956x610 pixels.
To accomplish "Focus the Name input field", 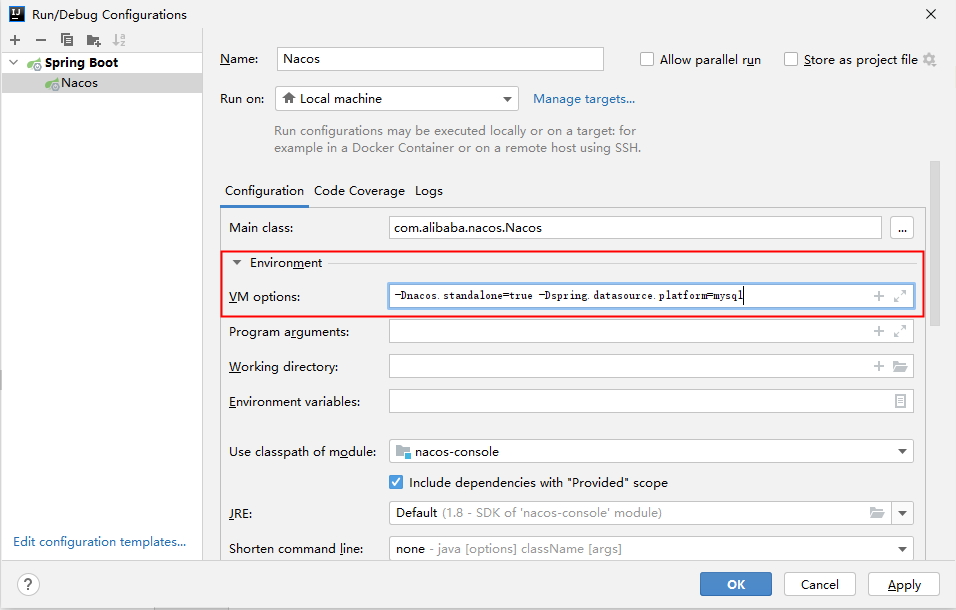I will click(x=440, y=59).
